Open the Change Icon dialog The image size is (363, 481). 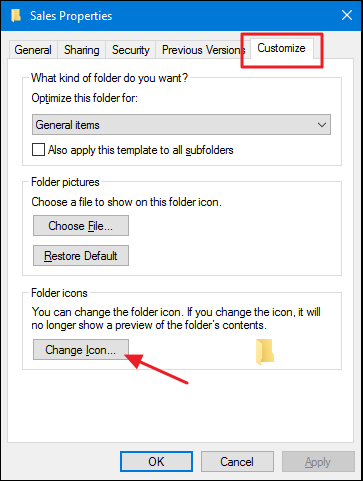click(81, 350)
